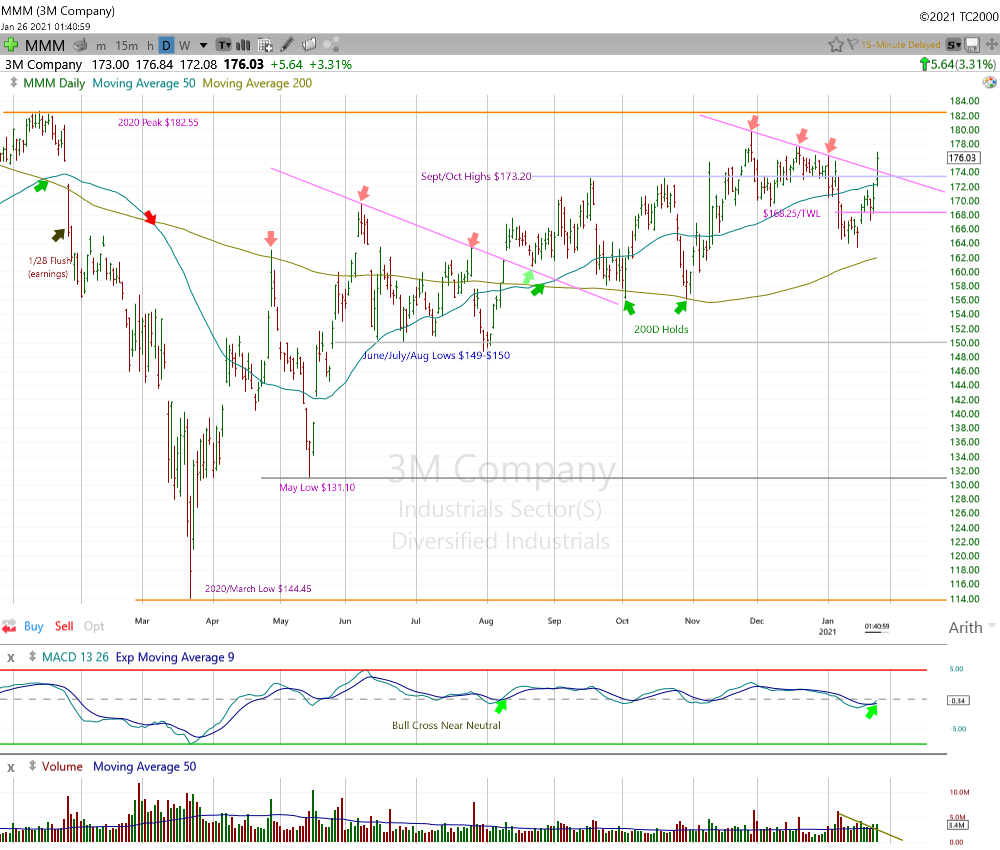Select the Weekly (W) timeframe
This screenshot has height=850, width=1000.
184,46
